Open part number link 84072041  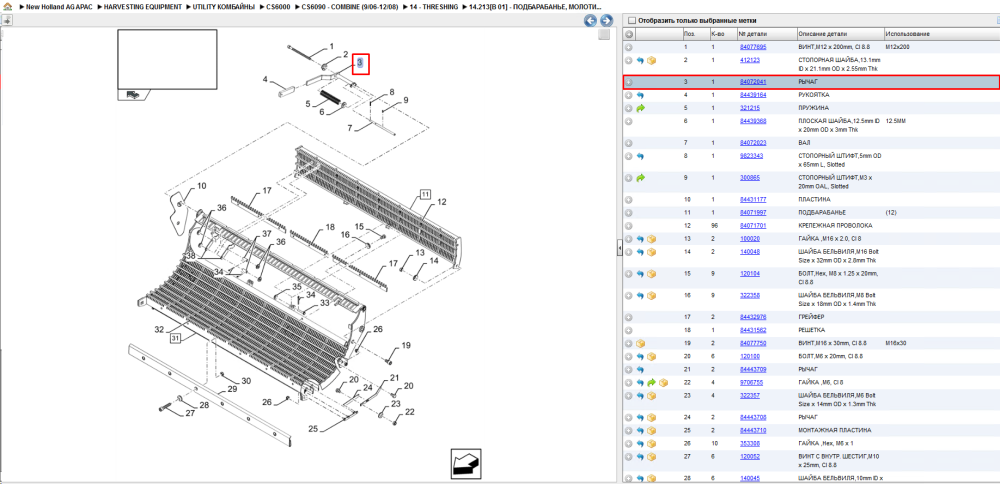[753, 82]
